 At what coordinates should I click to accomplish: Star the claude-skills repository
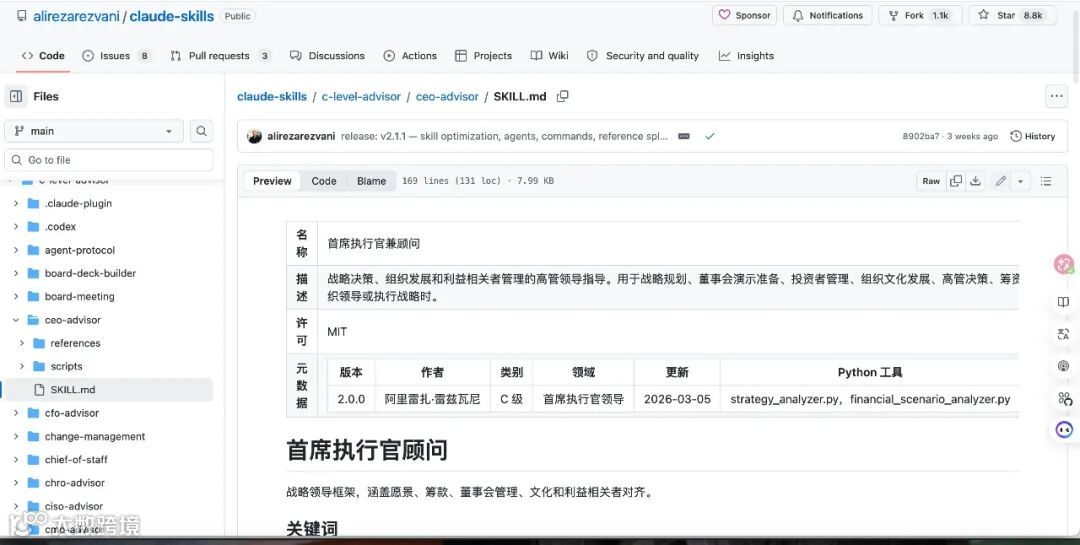coord(1012,15)
